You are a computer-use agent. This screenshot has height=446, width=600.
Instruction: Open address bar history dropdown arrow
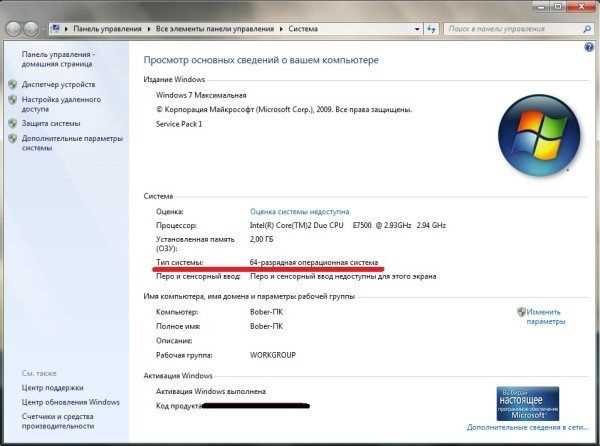[x=417, y=29]
